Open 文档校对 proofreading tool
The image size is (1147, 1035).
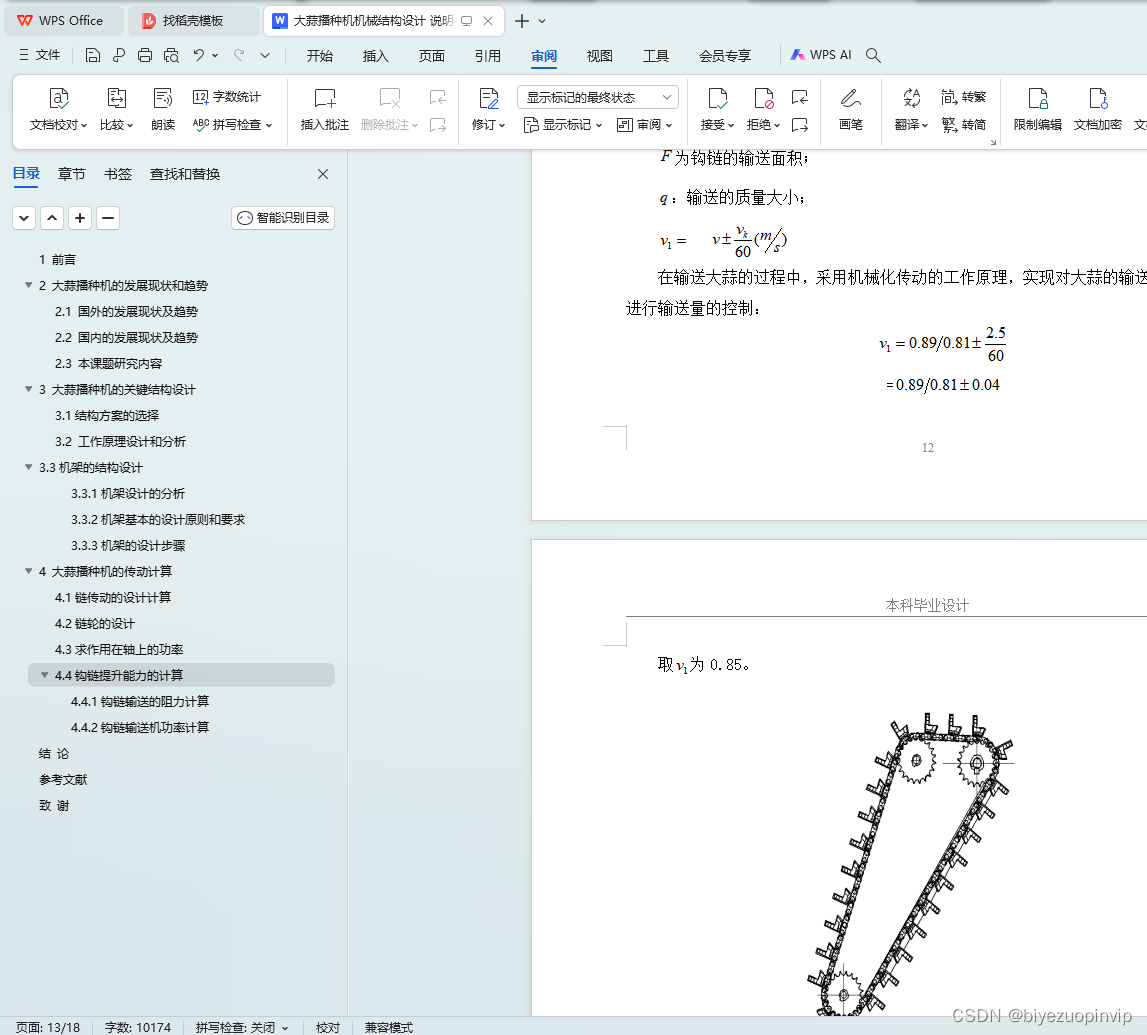tap(59, 110)
